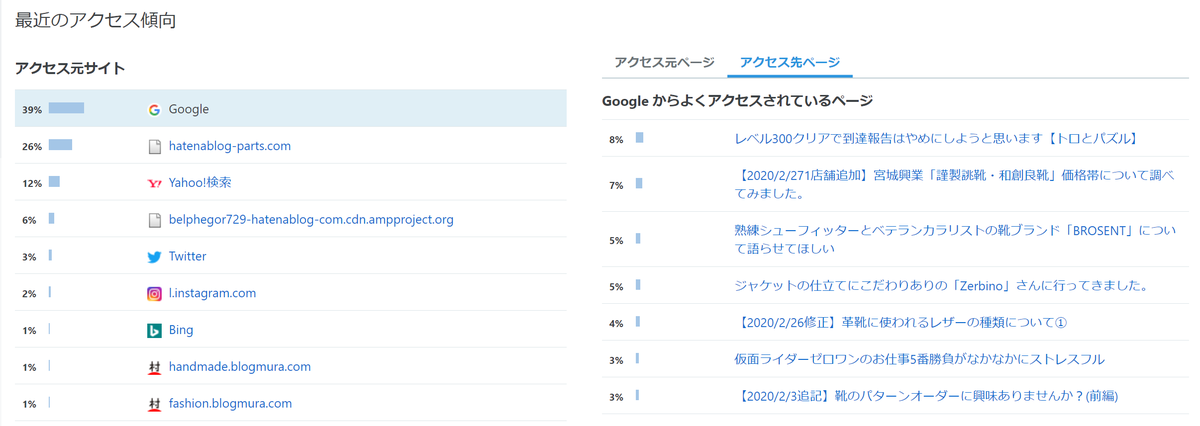Viewport: 1200px width, 426px height.
Task: Open the Yahoo!検索 link
Action: click(200, 183)
